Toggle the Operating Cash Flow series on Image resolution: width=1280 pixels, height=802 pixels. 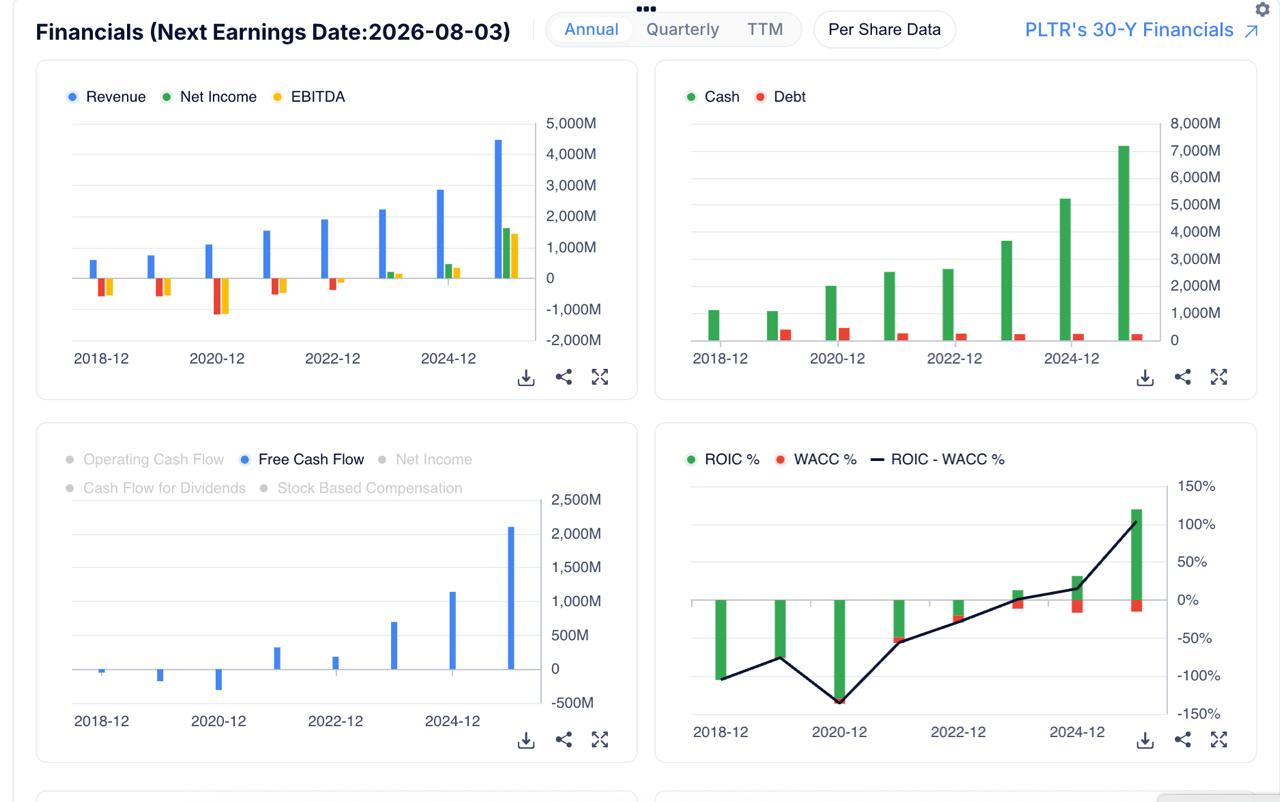coord(145,460)
